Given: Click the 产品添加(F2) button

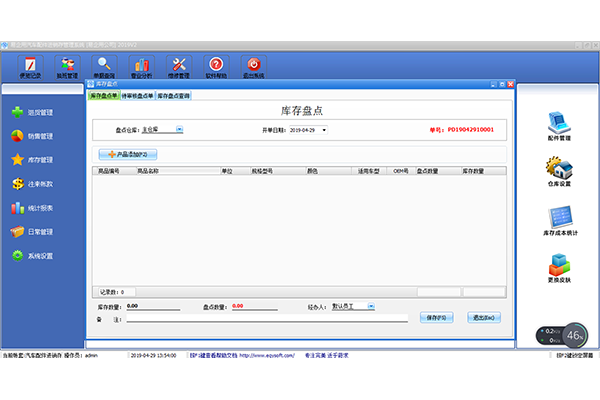Looking at the screenshot, I should tap(128, 154).
